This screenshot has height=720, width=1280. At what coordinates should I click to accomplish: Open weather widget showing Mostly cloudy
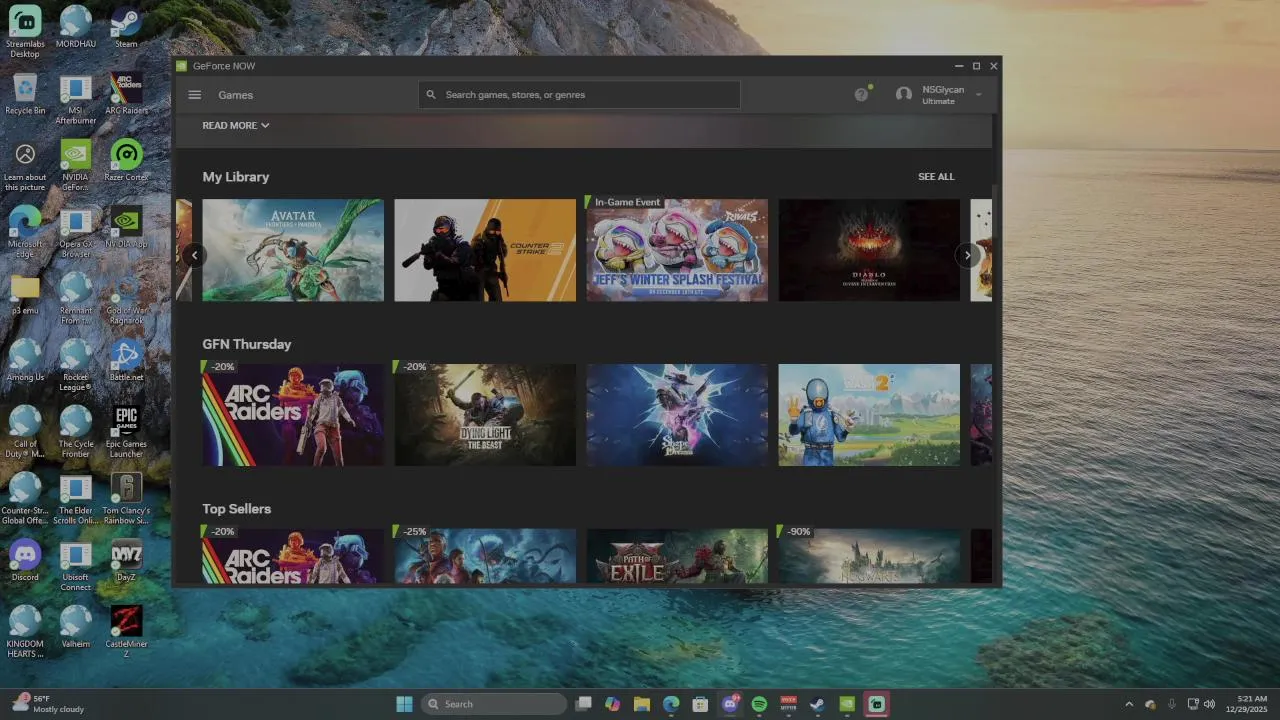pyautogui.click(x=49, y=704)
